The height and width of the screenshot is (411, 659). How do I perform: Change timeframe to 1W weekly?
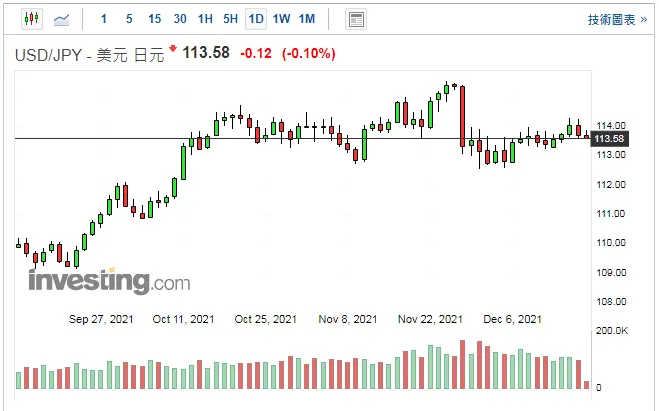281,19
